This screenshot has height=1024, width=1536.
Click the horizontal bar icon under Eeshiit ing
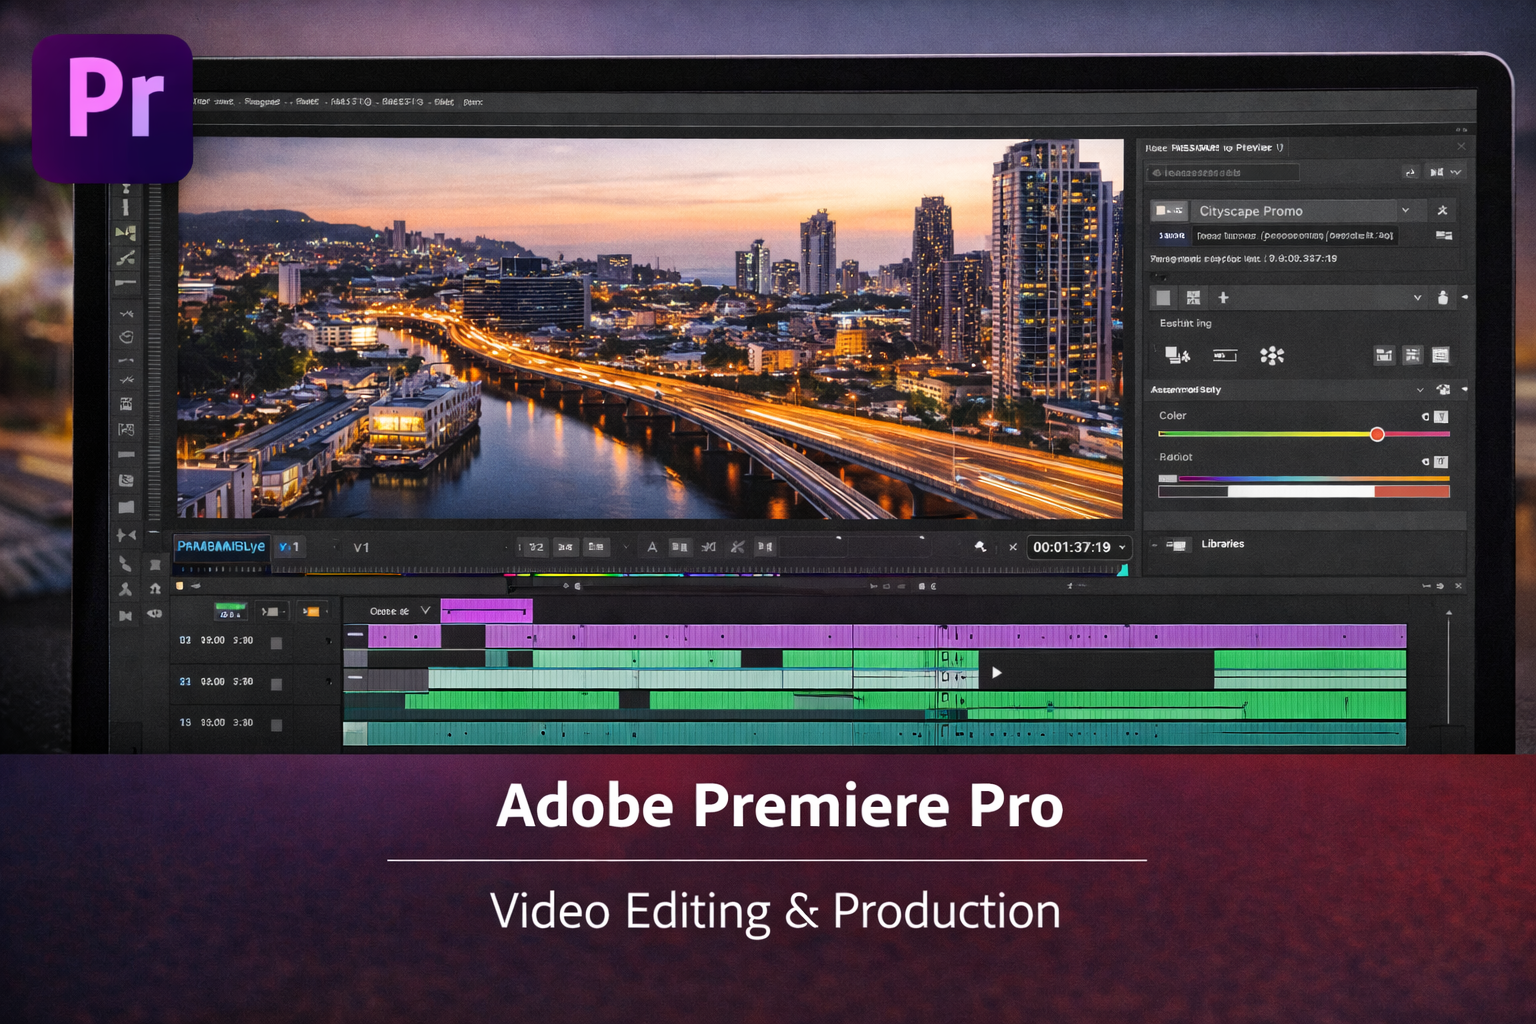(x=1225, y=355)
